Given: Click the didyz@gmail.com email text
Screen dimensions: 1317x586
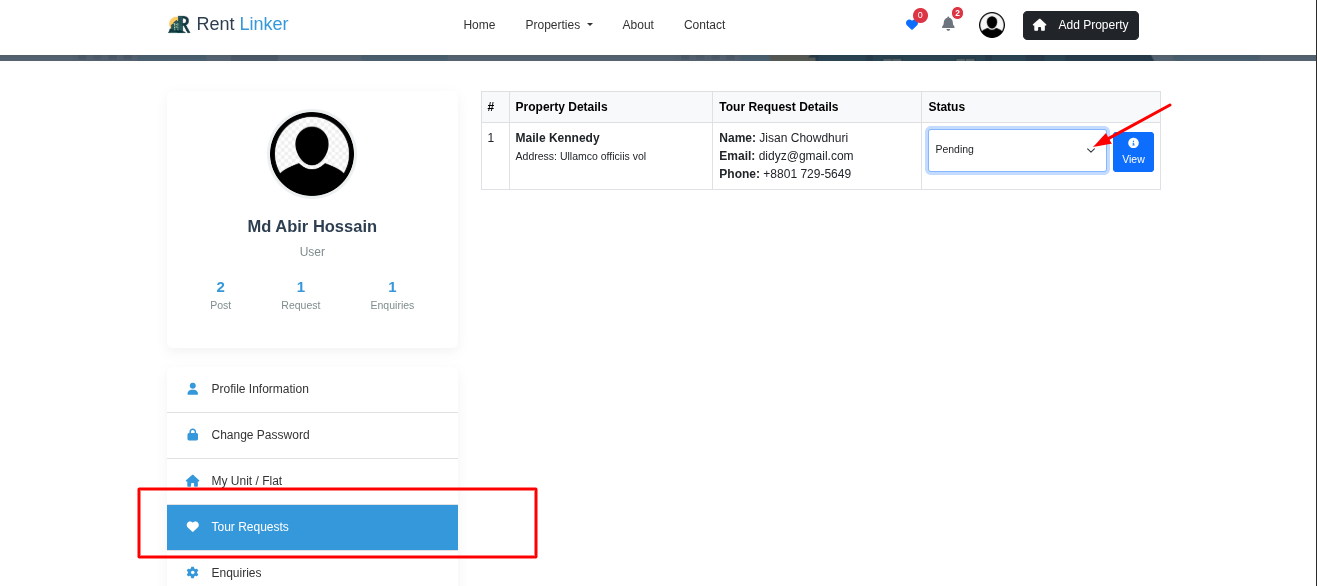Looking at the screenshot, I should (x=805, y=156).
